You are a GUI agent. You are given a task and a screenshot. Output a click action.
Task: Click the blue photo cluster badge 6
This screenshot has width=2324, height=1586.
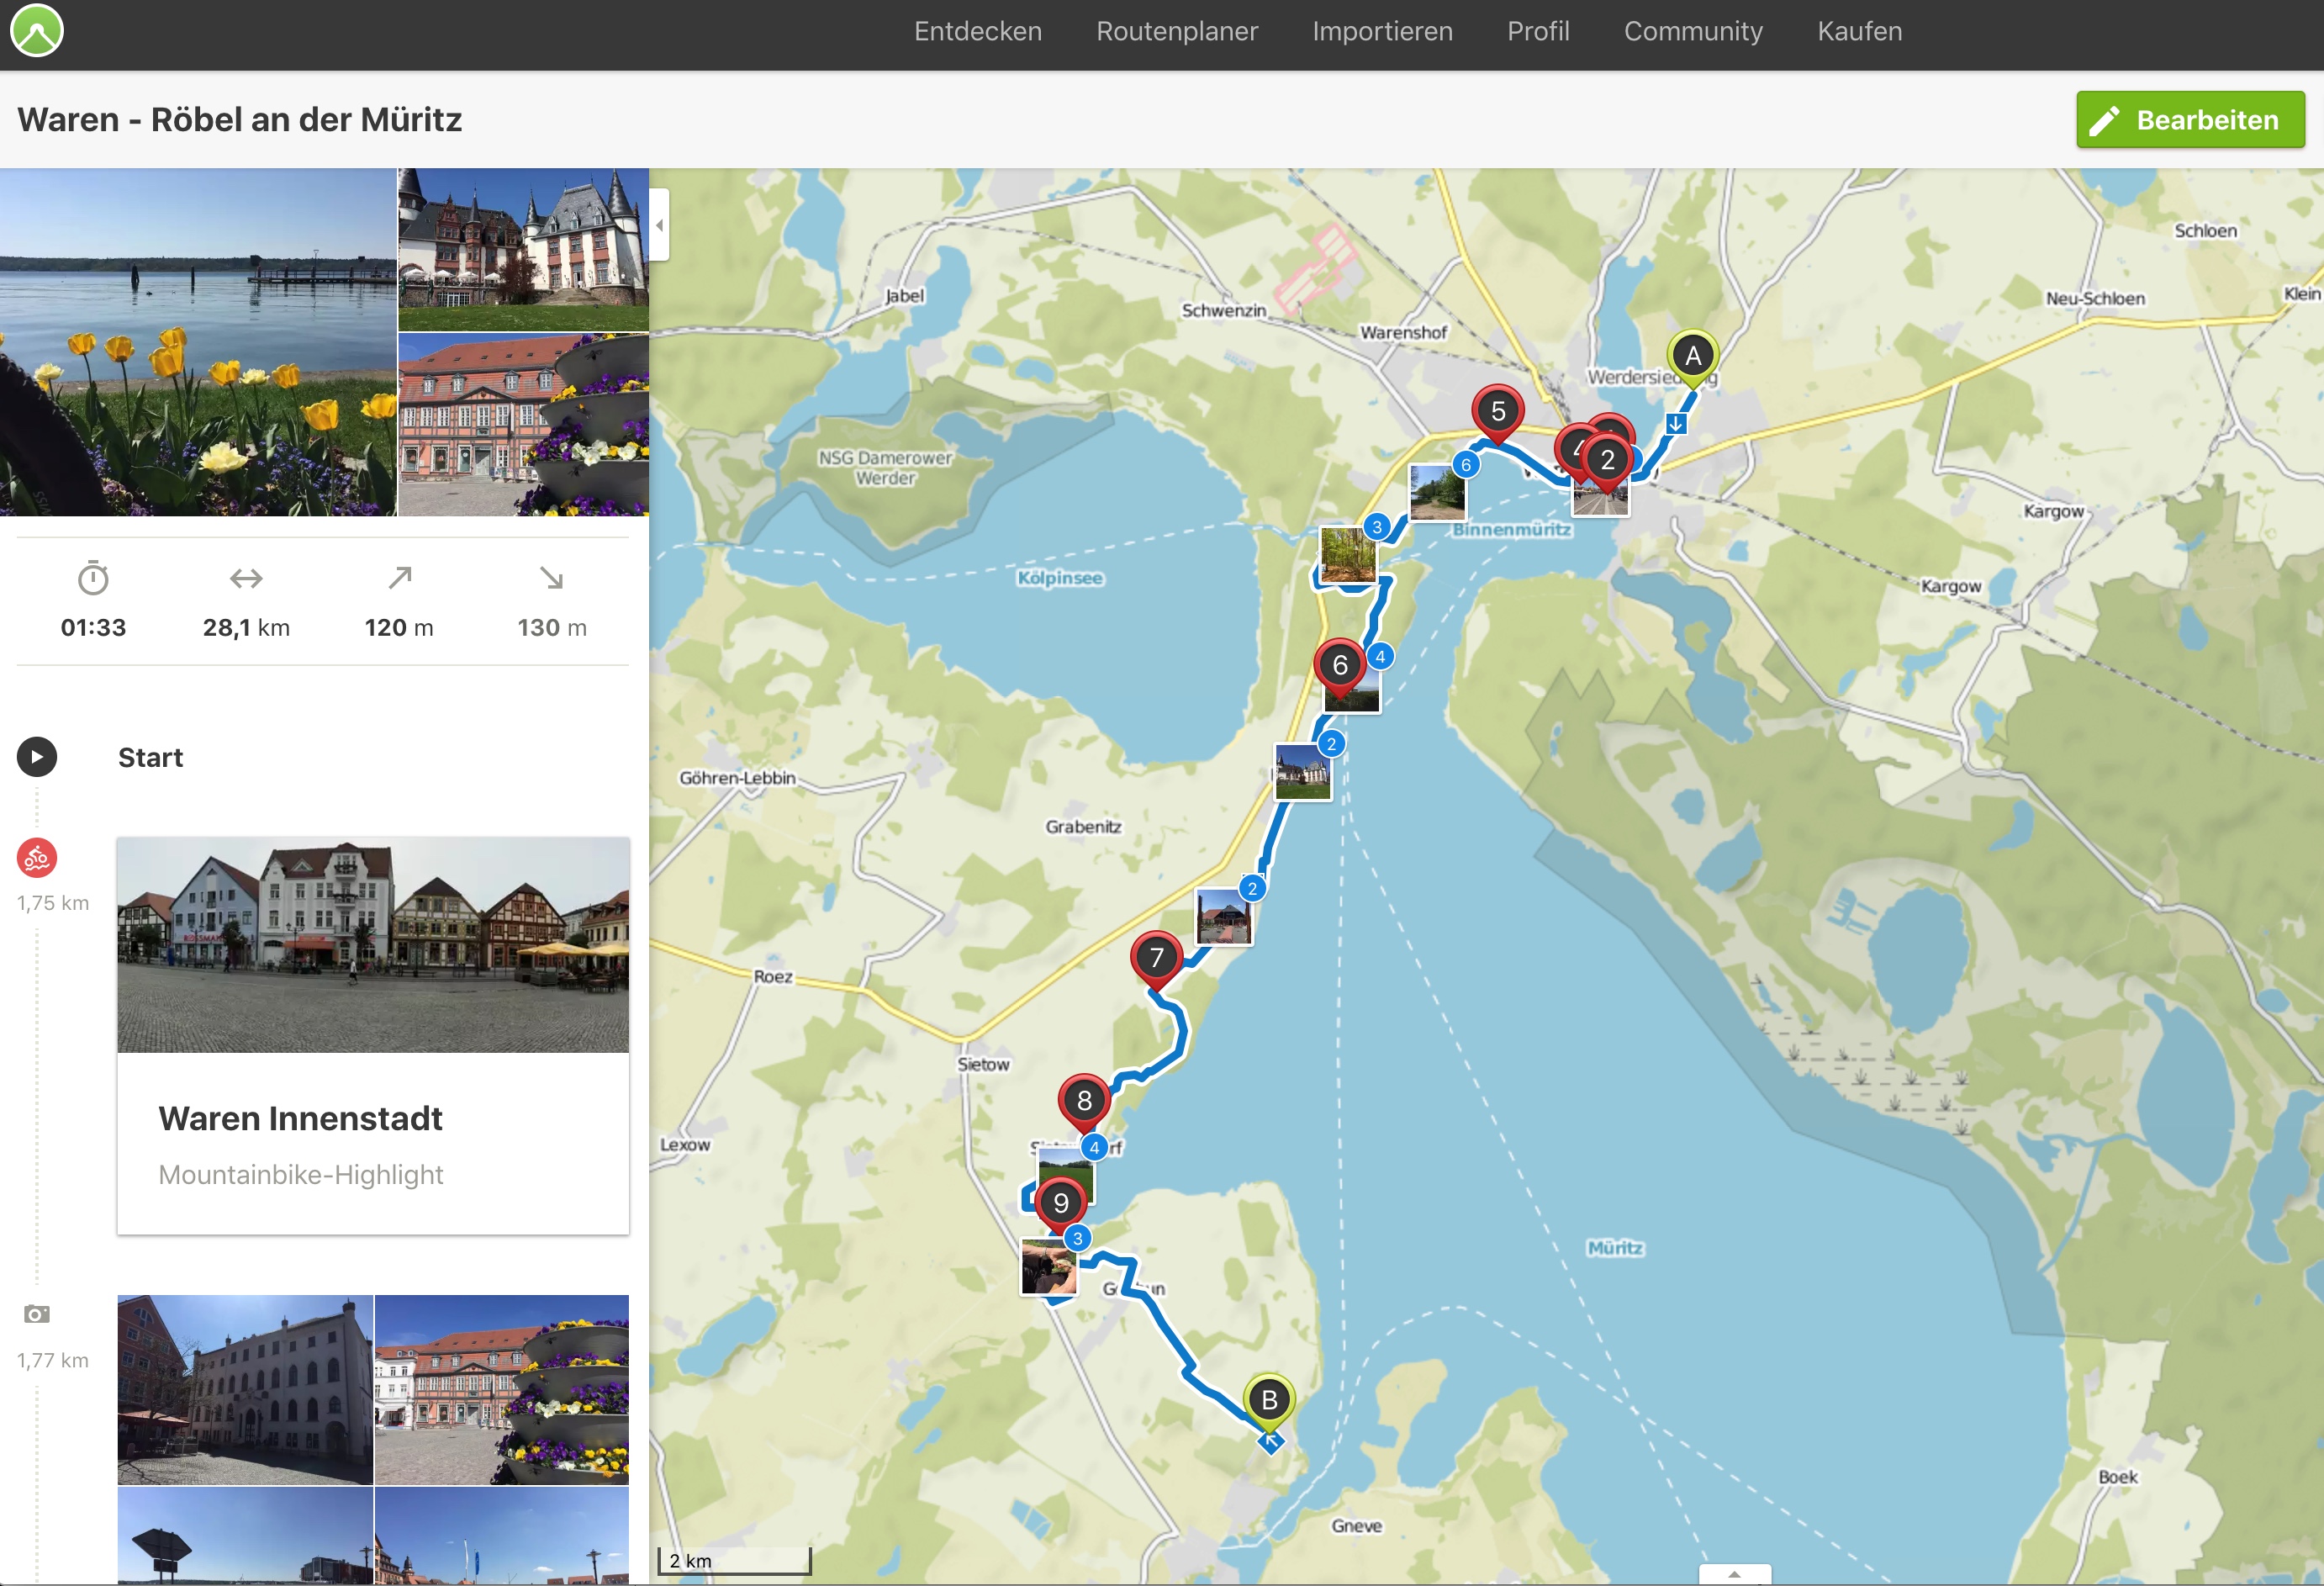tap(1466, 465)
